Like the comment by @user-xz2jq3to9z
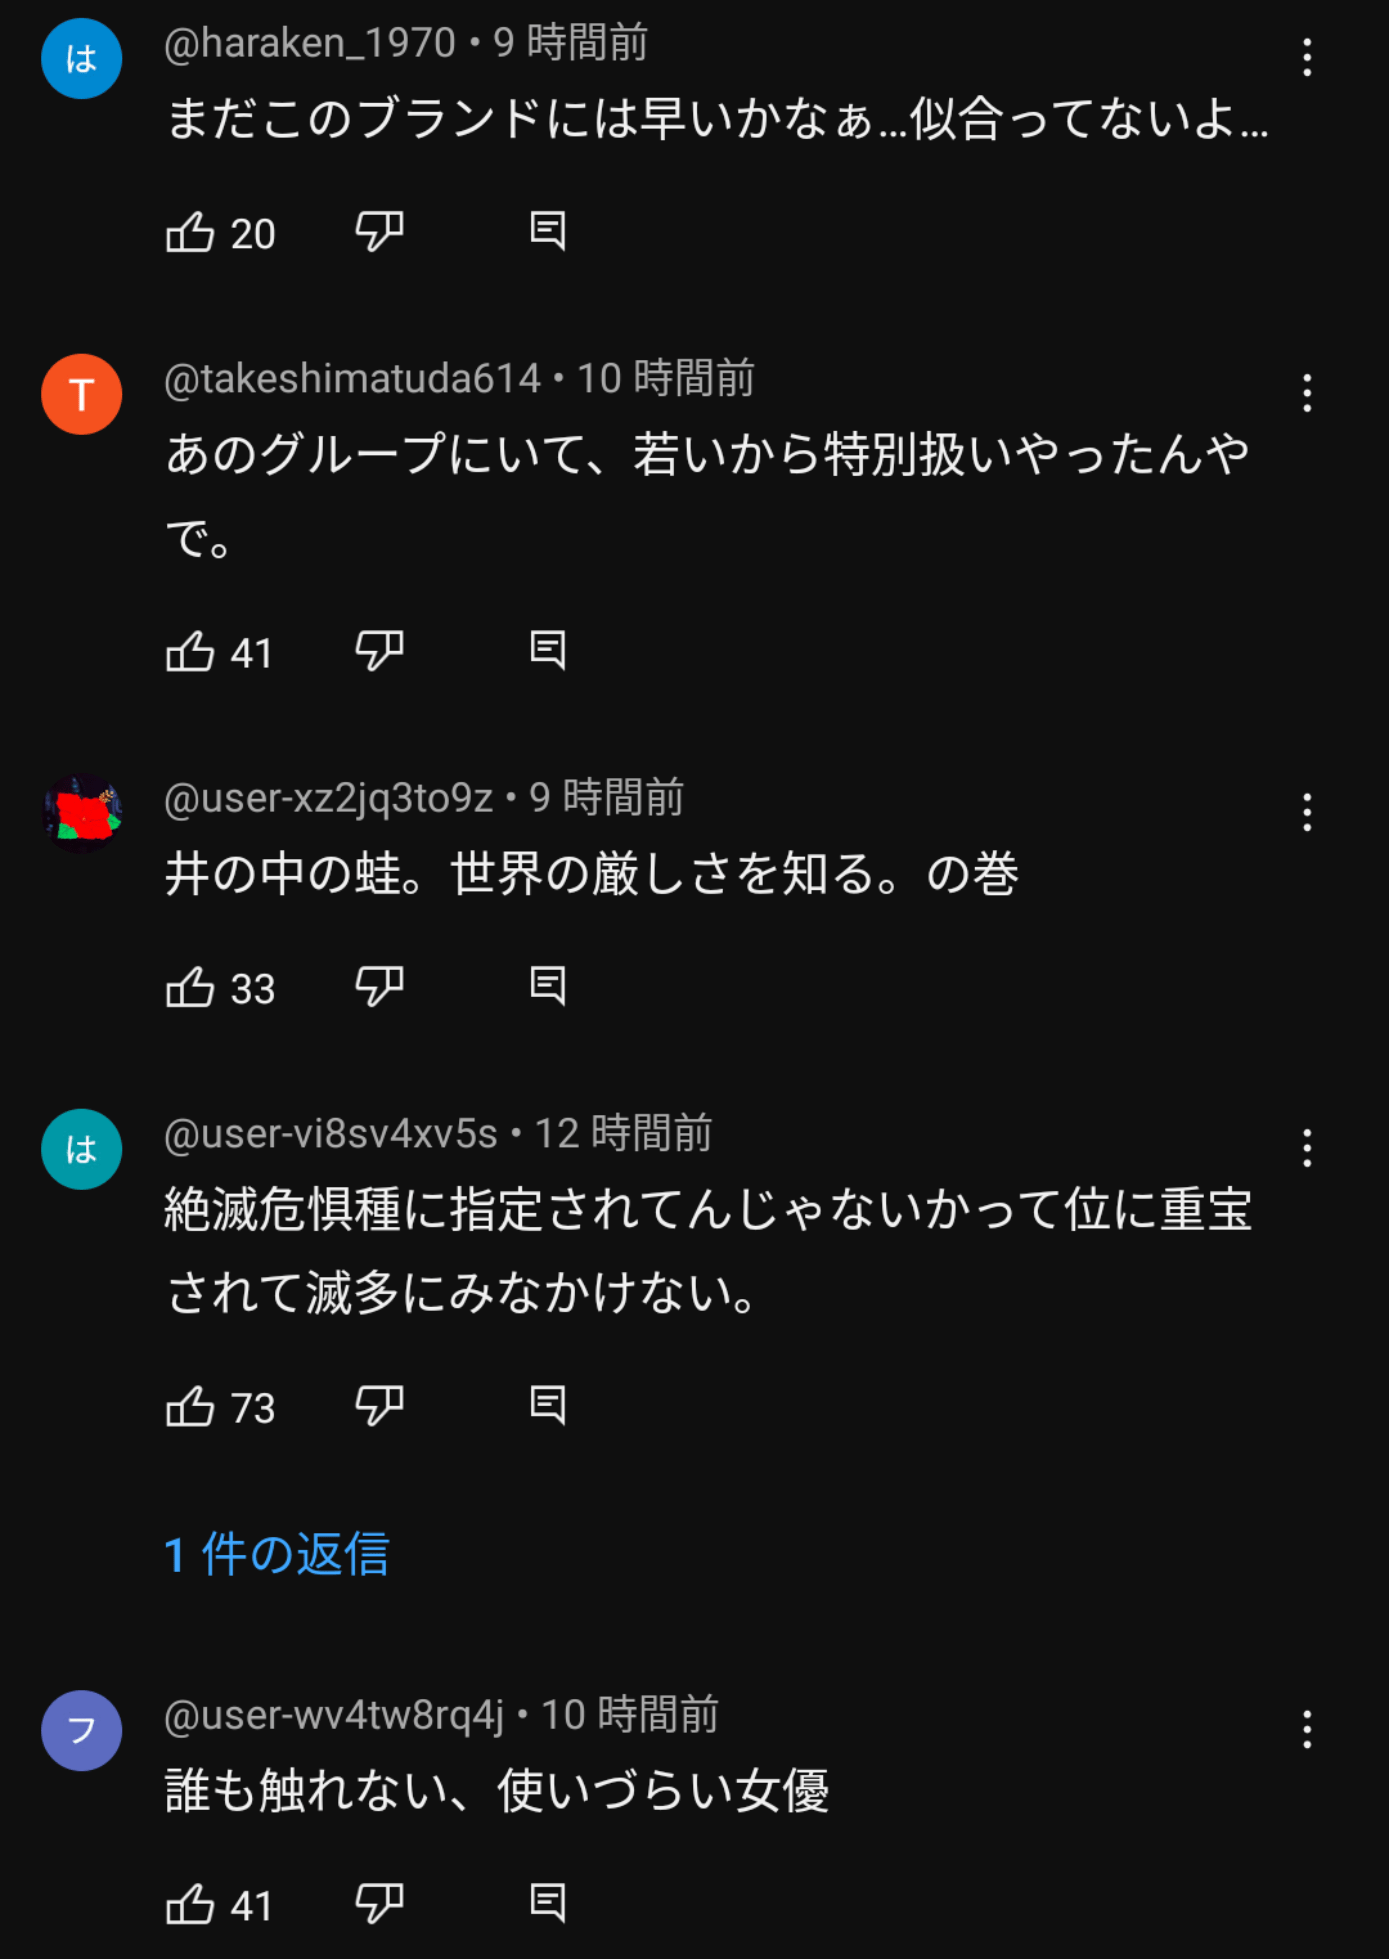The width and height of the screenshot is (1389, 1959). [190, 988]
